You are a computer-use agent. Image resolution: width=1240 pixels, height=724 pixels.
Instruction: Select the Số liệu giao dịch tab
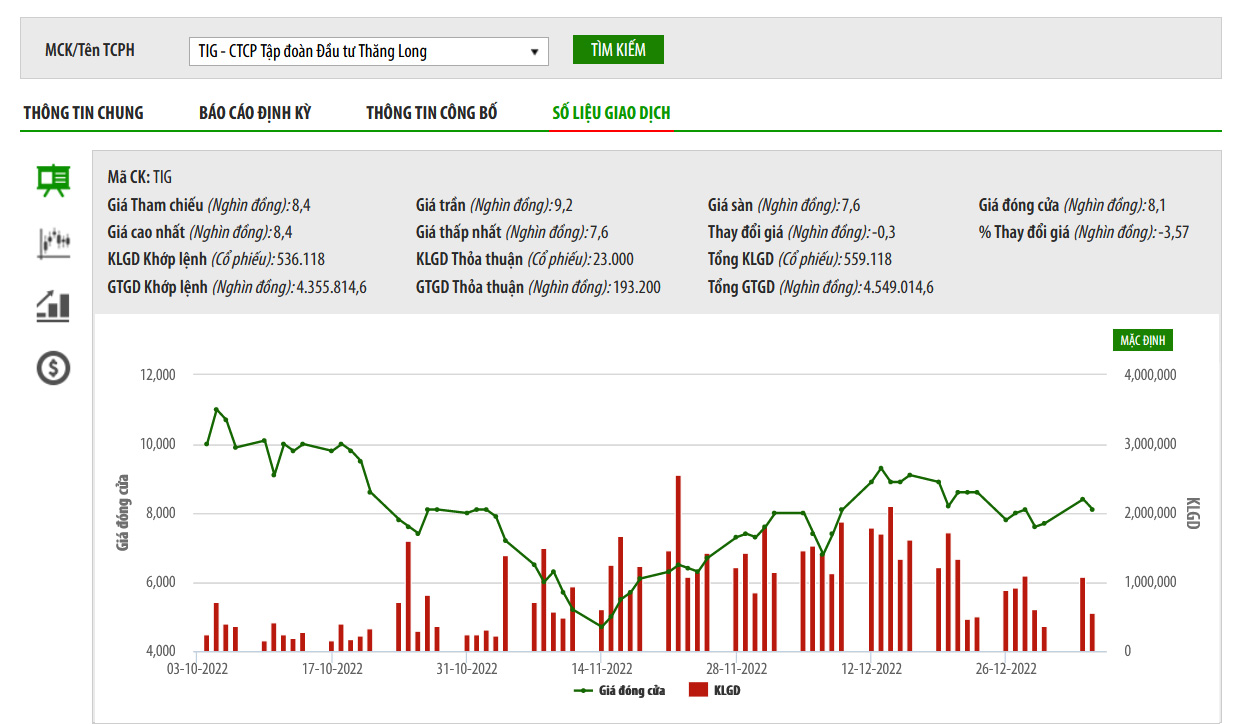[611, 113]
